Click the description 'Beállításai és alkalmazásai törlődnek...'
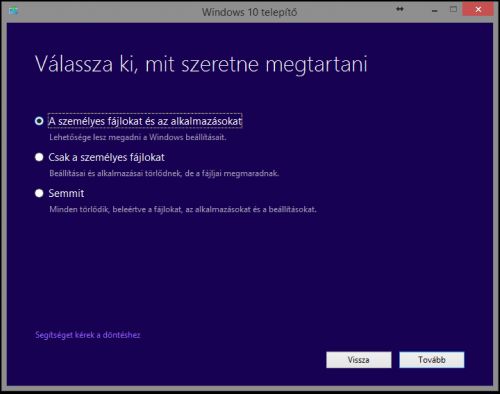Viewport: 500px width, 394px height. tap(164, 173)
